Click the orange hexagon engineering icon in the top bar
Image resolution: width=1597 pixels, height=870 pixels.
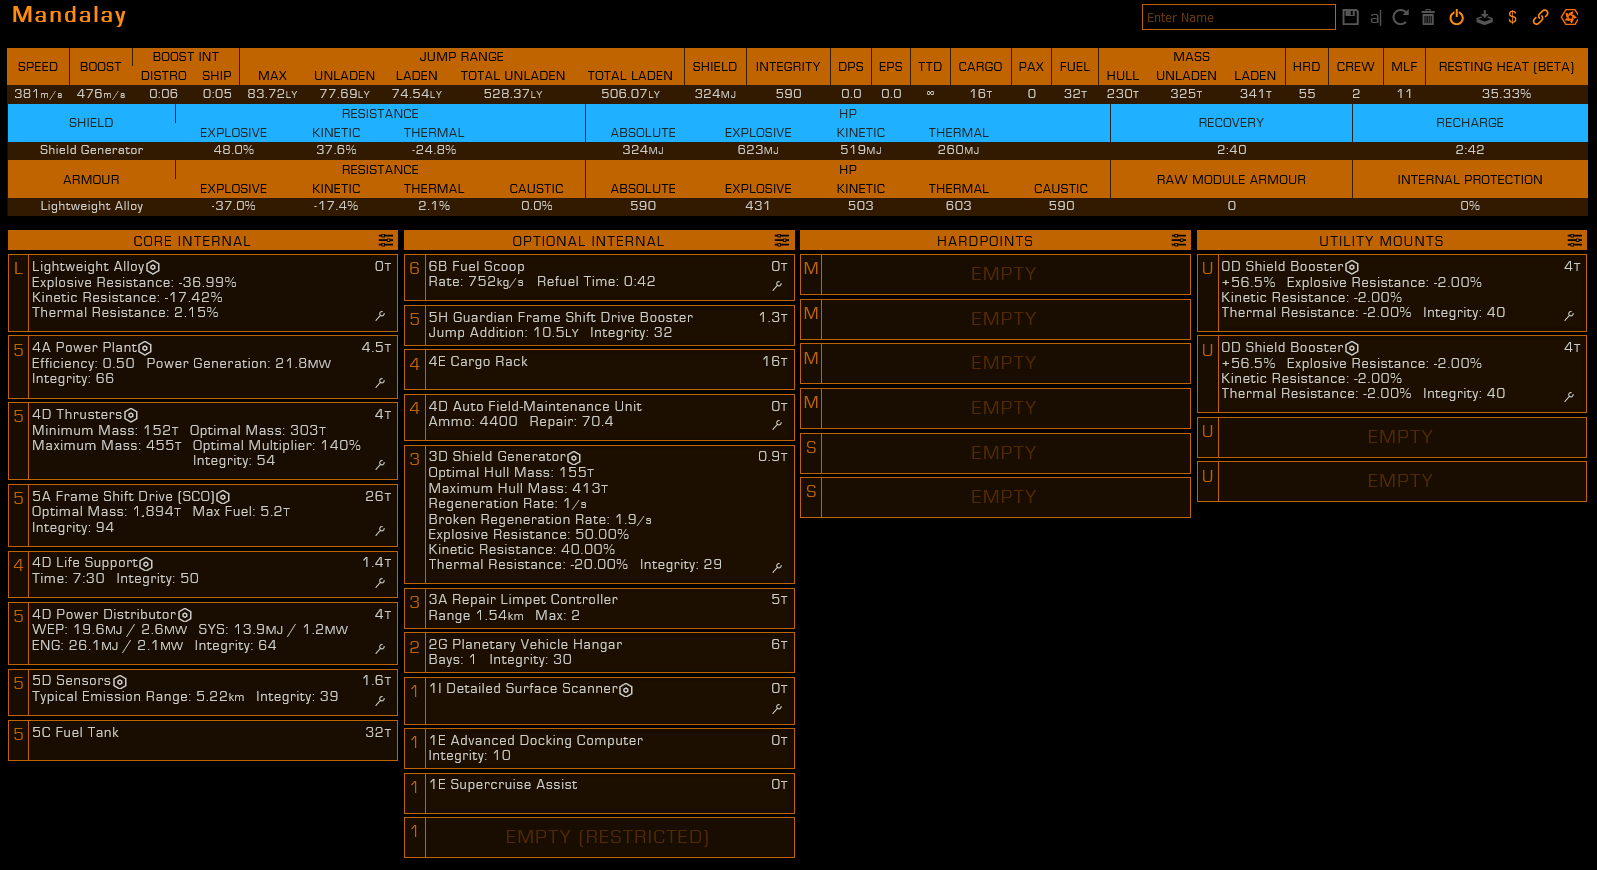[x=1570, y=17]
